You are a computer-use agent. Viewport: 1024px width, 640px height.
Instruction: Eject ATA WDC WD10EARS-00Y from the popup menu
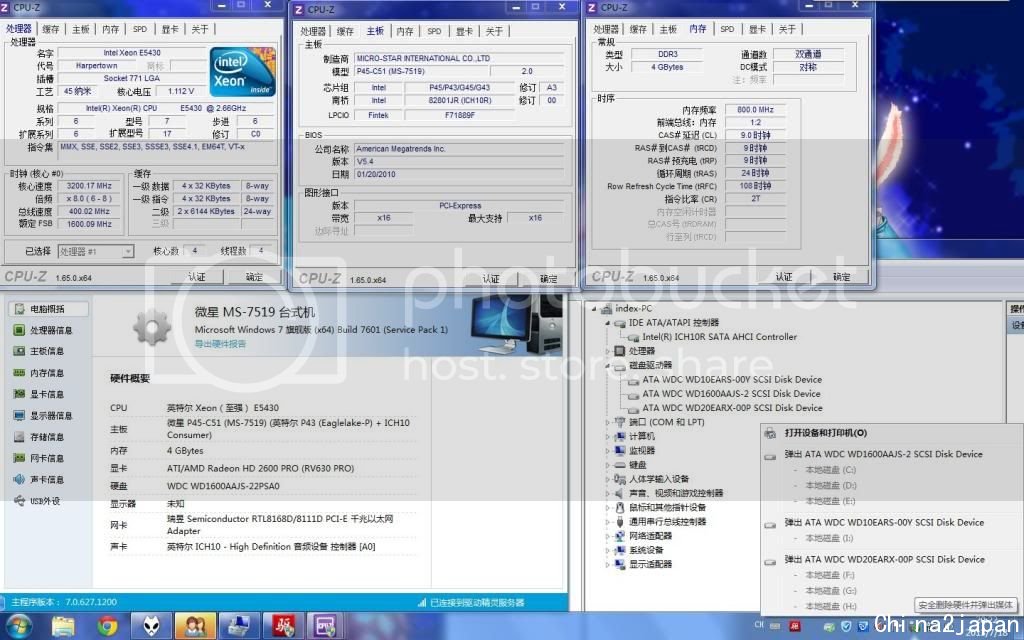(884, 522)
